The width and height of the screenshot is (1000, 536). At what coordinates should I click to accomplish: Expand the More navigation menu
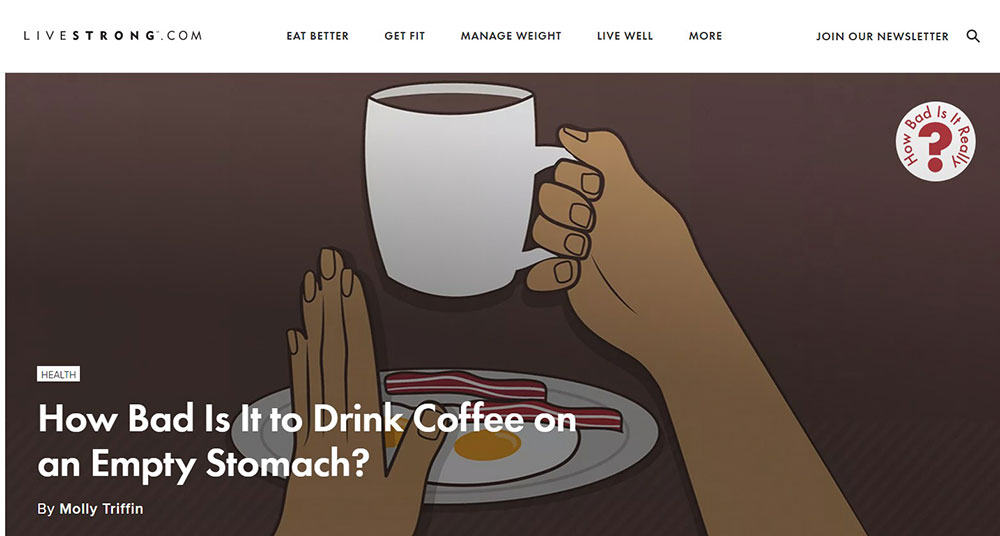pyautogui.click(x=705, y=36)
